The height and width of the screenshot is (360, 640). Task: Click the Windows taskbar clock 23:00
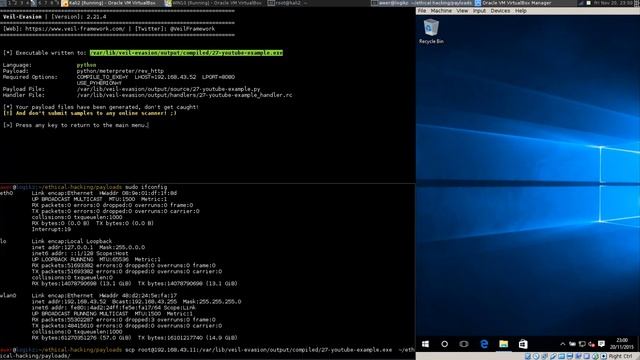pos(622,344)
